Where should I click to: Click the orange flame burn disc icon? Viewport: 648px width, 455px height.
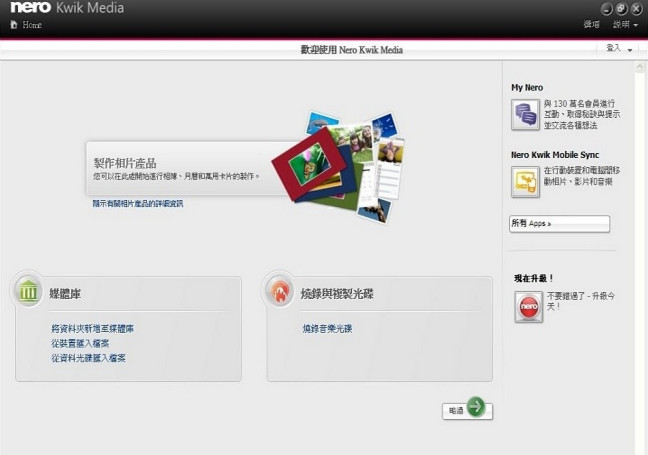click(x=279, y=293)
